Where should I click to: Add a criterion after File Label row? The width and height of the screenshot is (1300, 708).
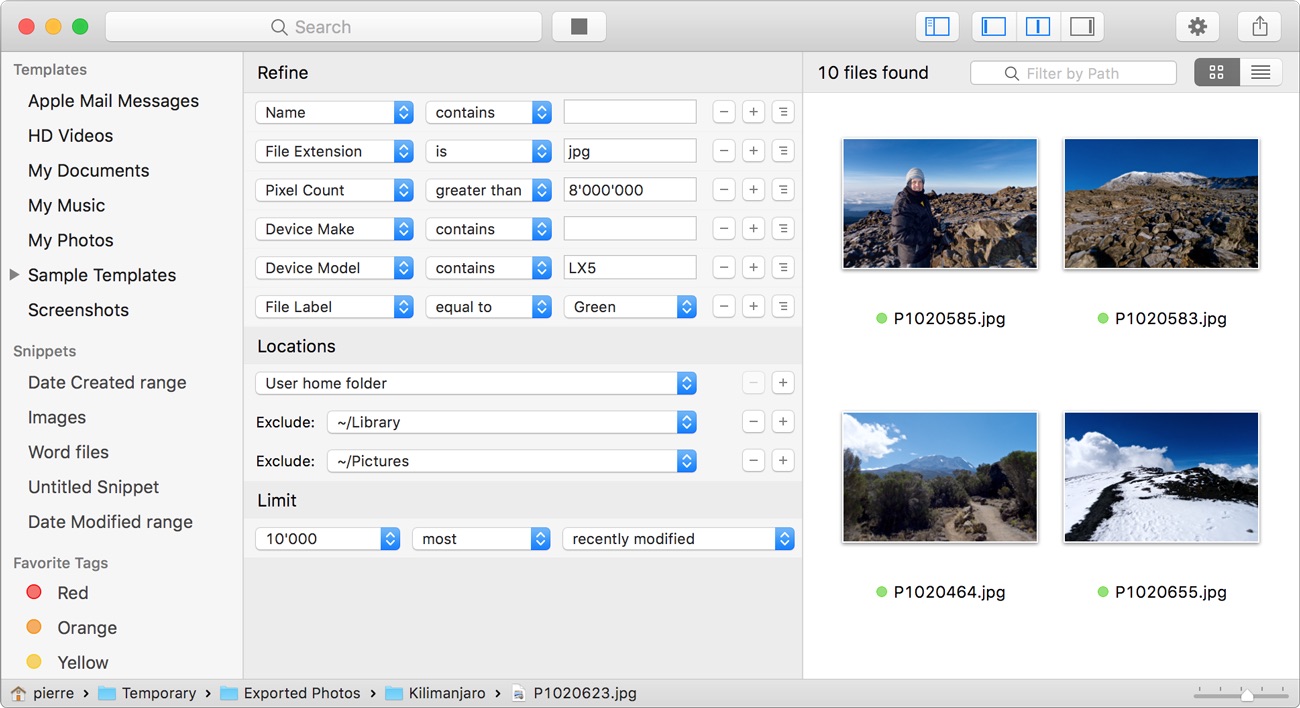click(x=754, y=307)
